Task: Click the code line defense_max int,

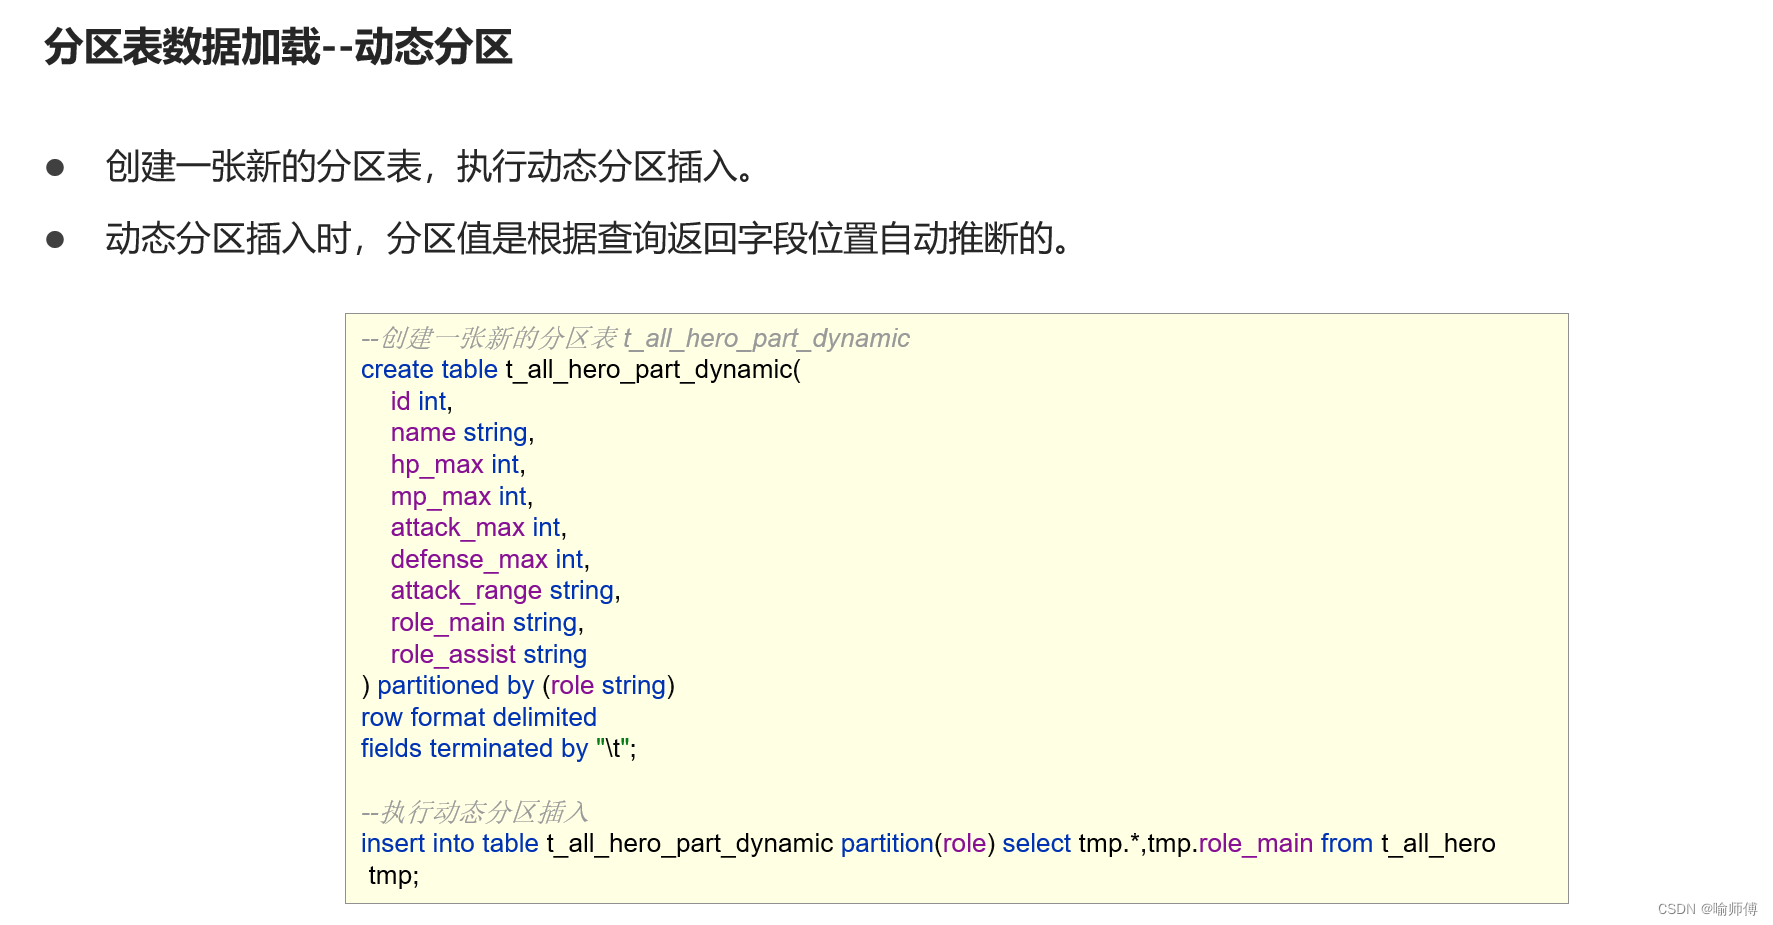Action: pyautogui.click(x=490, y=560)
